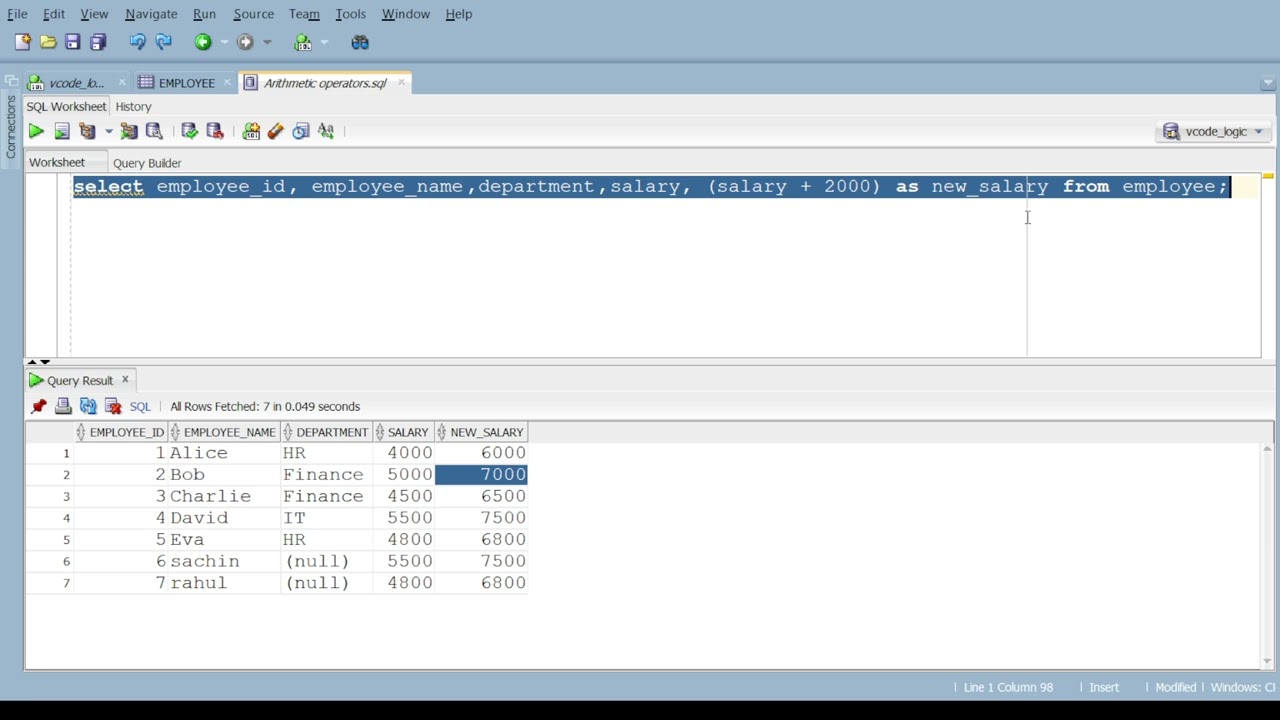This screenshot has height=720, width=1280.
Task: Open the Help menu
Action: [x=458, y=14]
